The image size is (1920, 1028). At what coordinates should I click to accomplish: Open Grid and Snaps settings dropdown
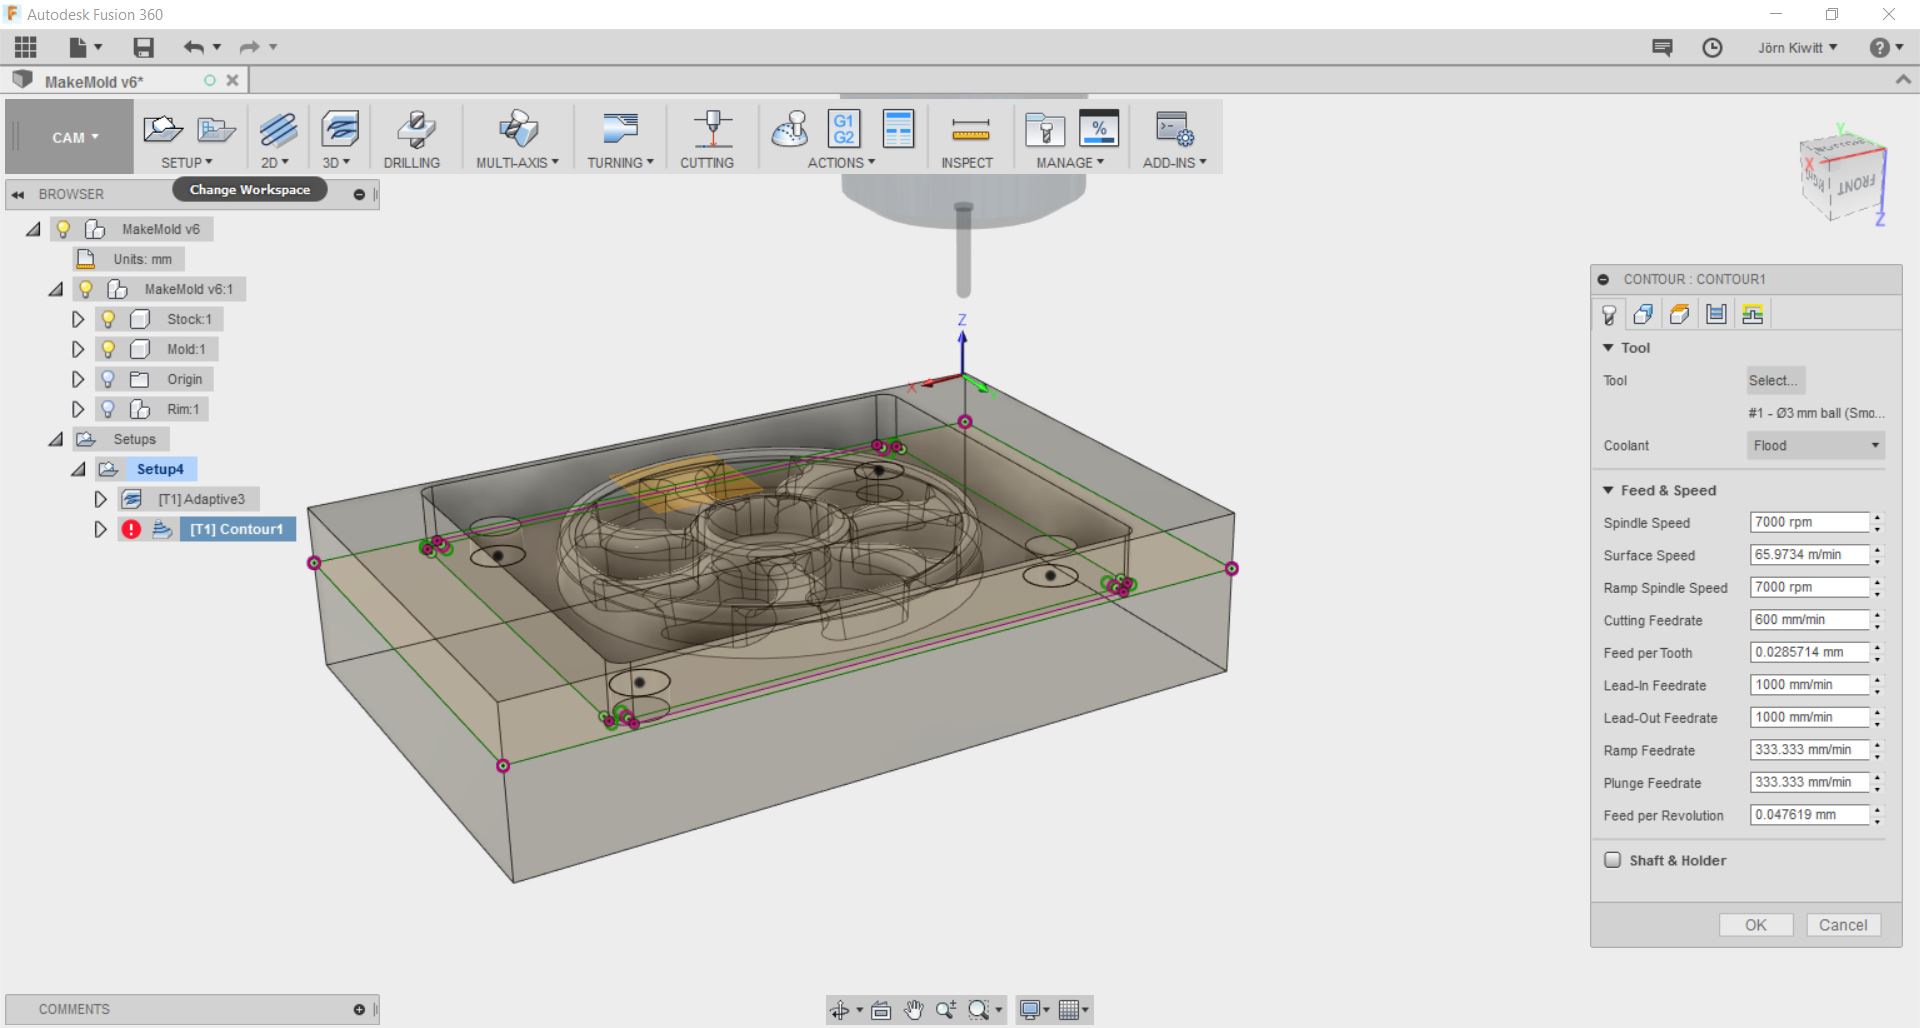tap(1073, 1010)
